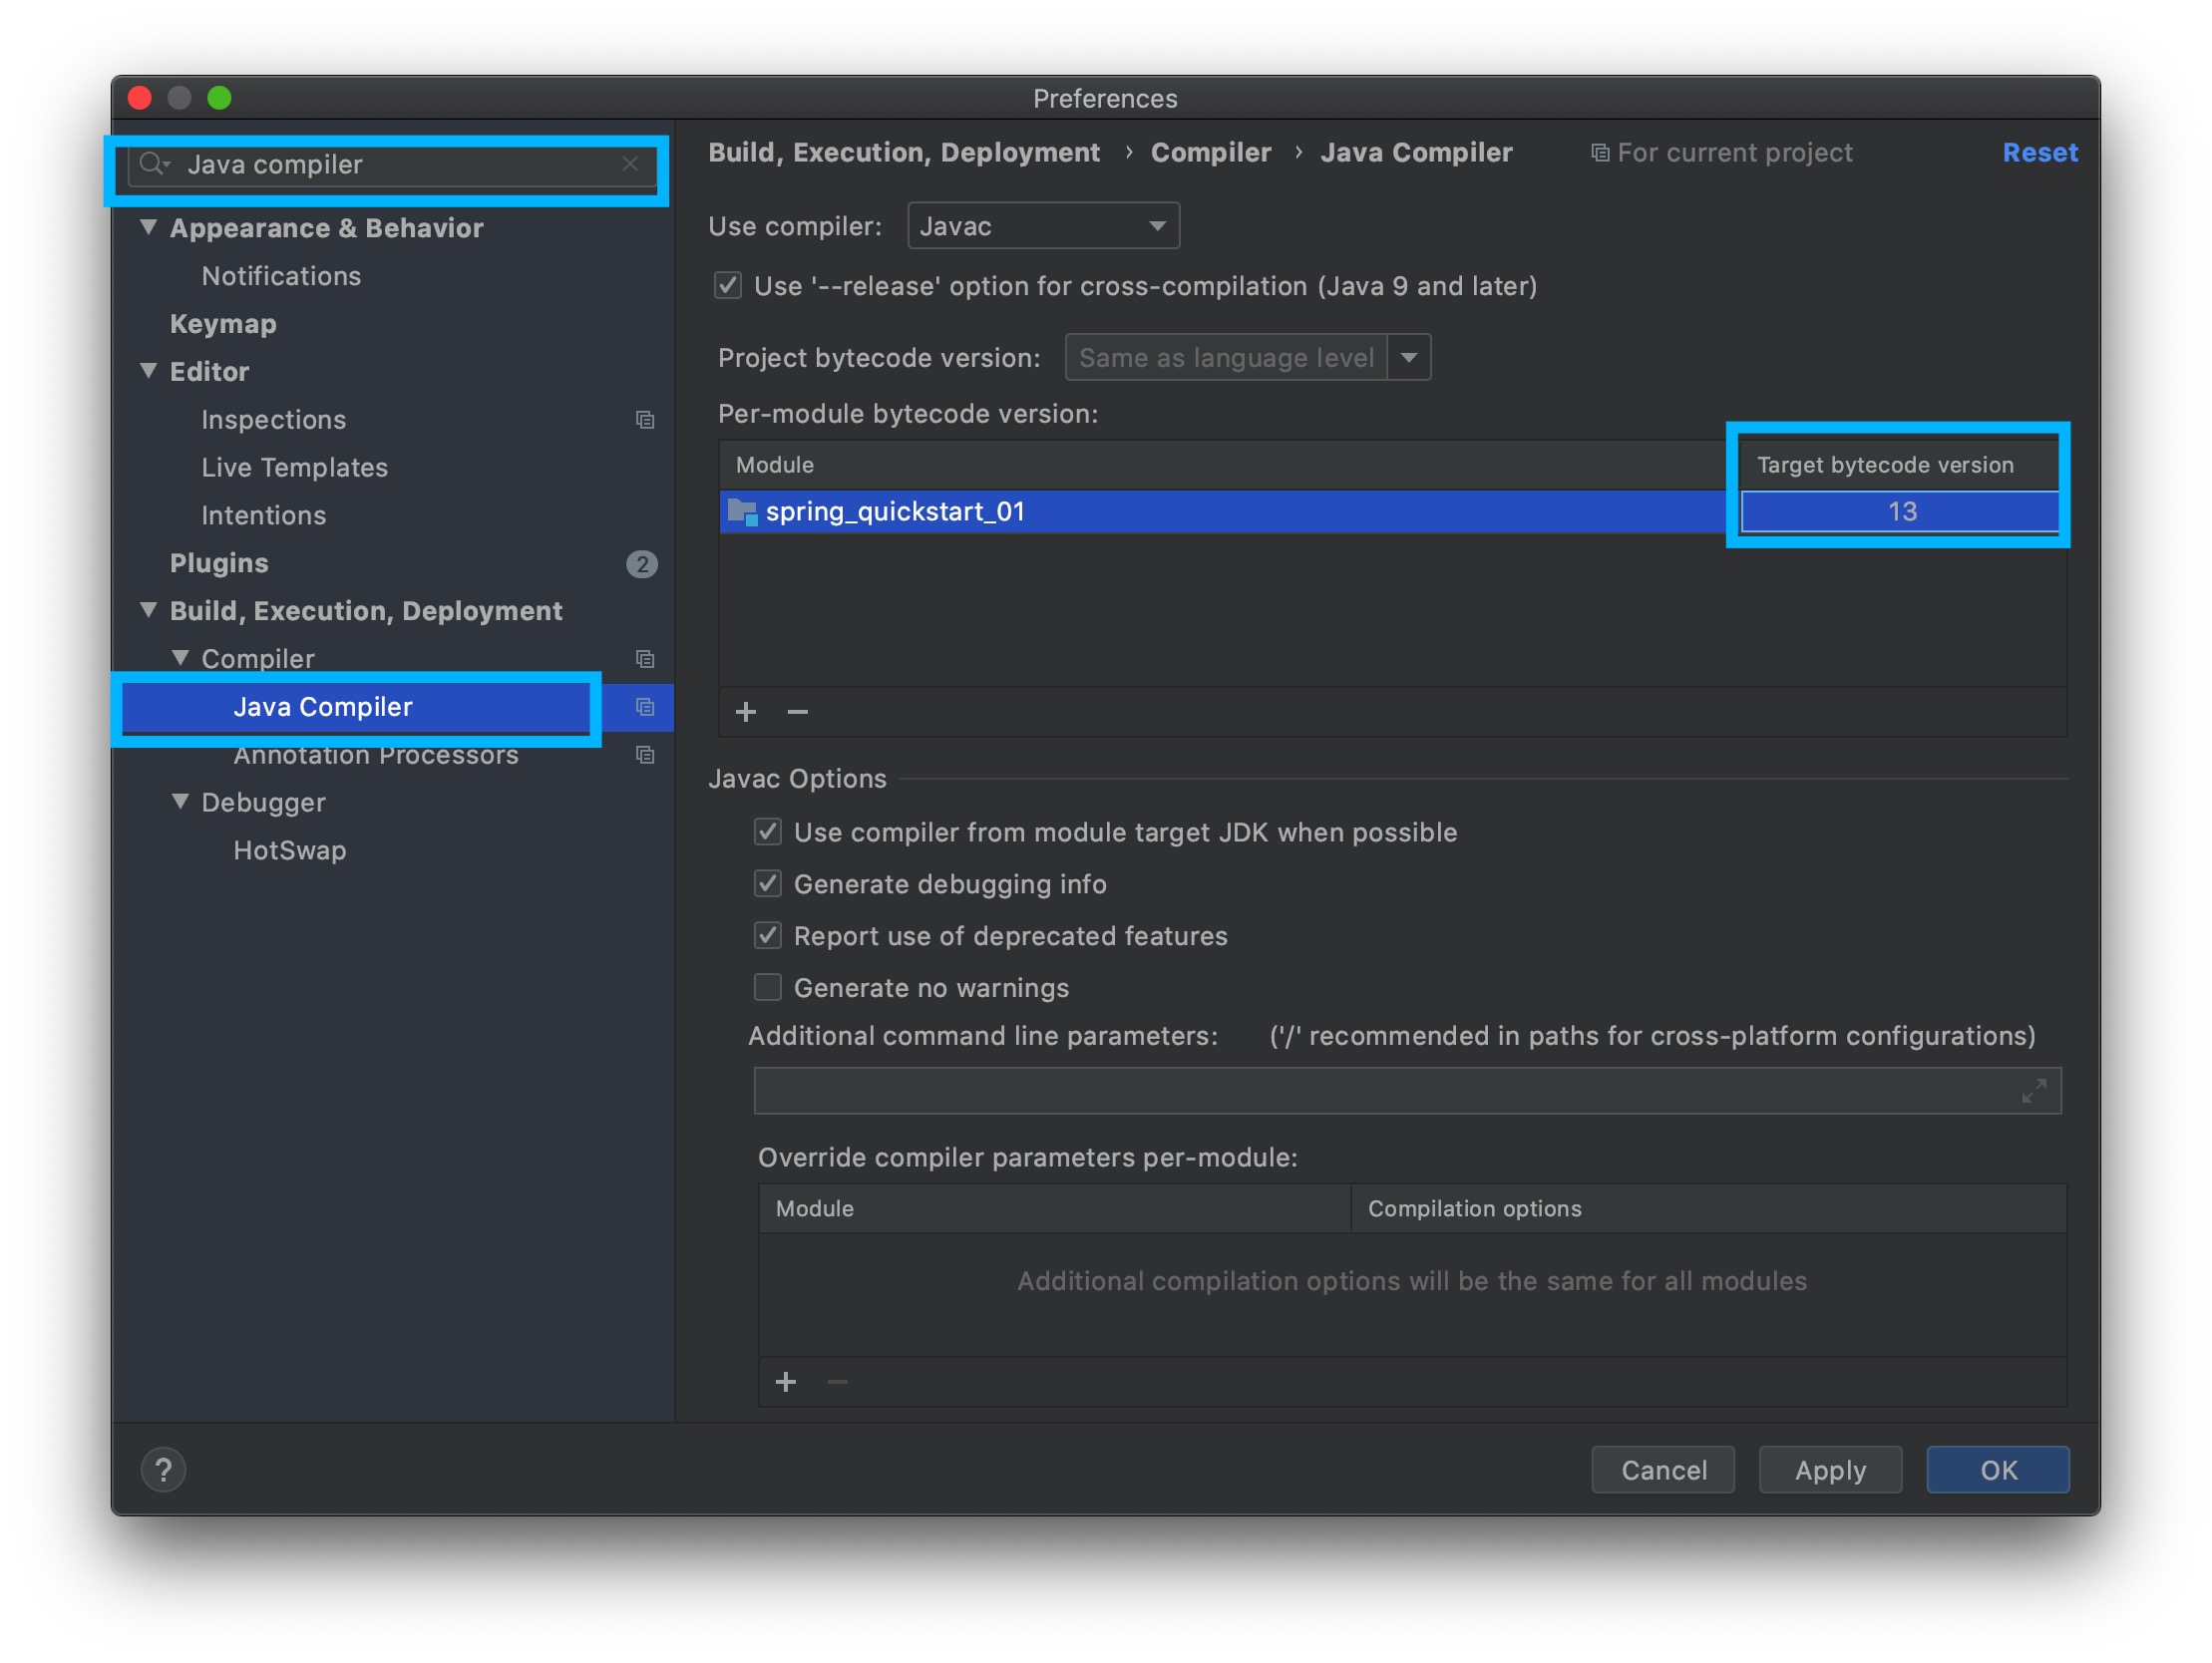The image size is (2212, 1663).
Task: Click the Apply button
Action: pos(1829,1470)
